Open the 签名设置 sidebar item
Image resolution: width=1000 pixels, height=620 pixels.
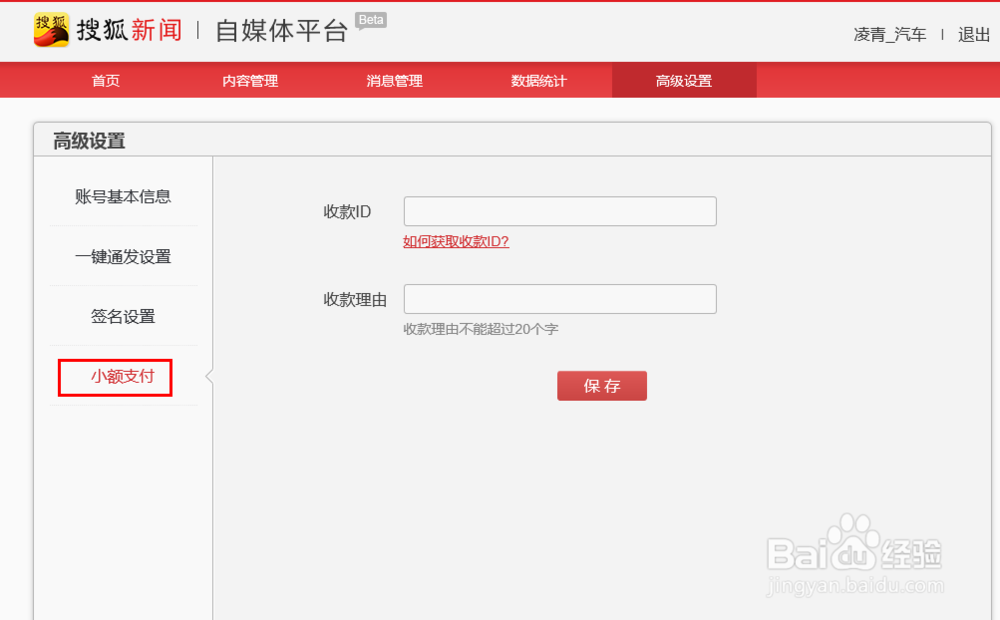coord(122,317)
